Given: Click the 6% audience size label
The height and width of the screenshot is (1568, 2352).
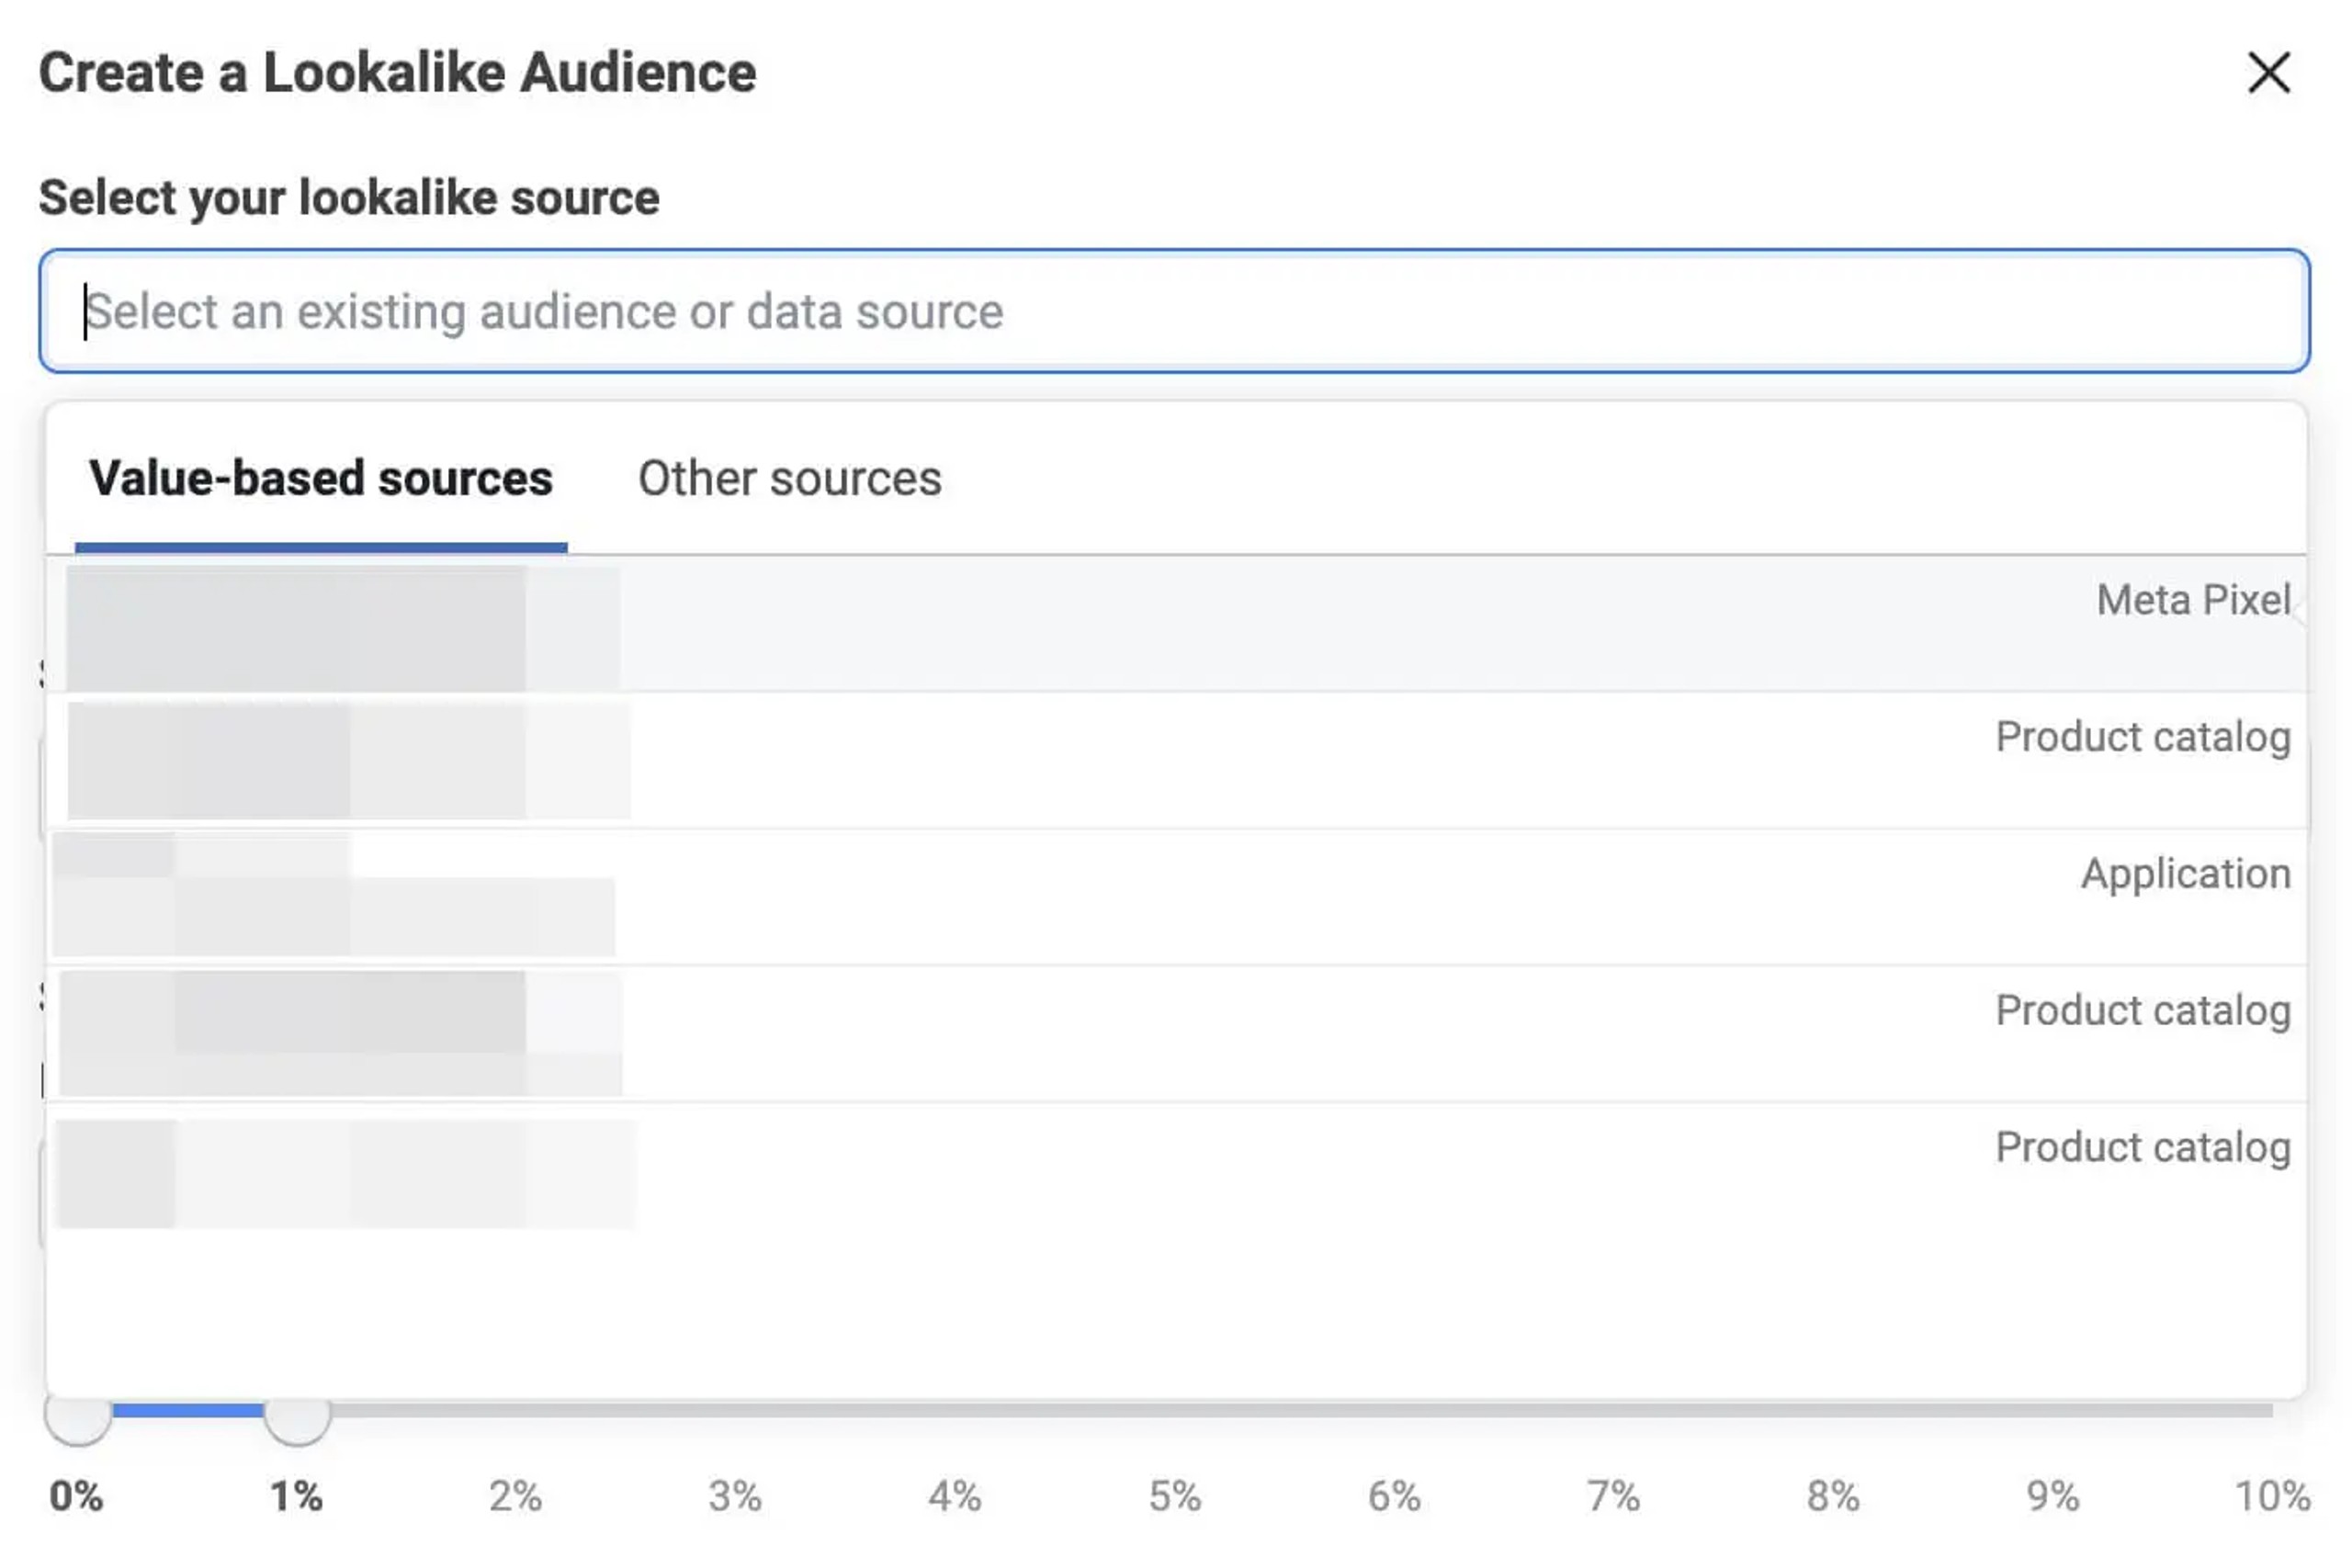Looking at the screenshot, I should click(1394, 1497).
